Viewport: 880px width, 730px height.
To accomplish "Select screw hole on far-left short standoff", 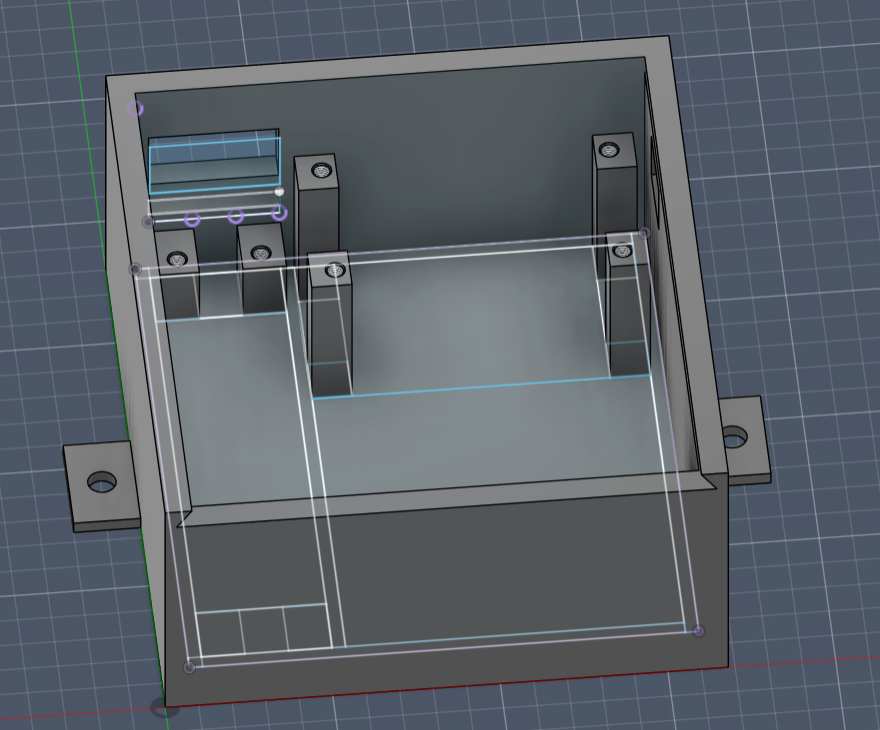I will [177, 259].
